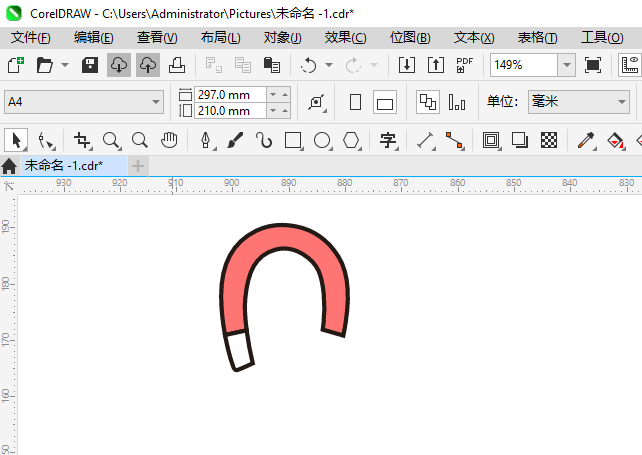Toggle full-screen preview button
Image resolution: width=642 pixels, height=455 pixels.
[593, 65]
